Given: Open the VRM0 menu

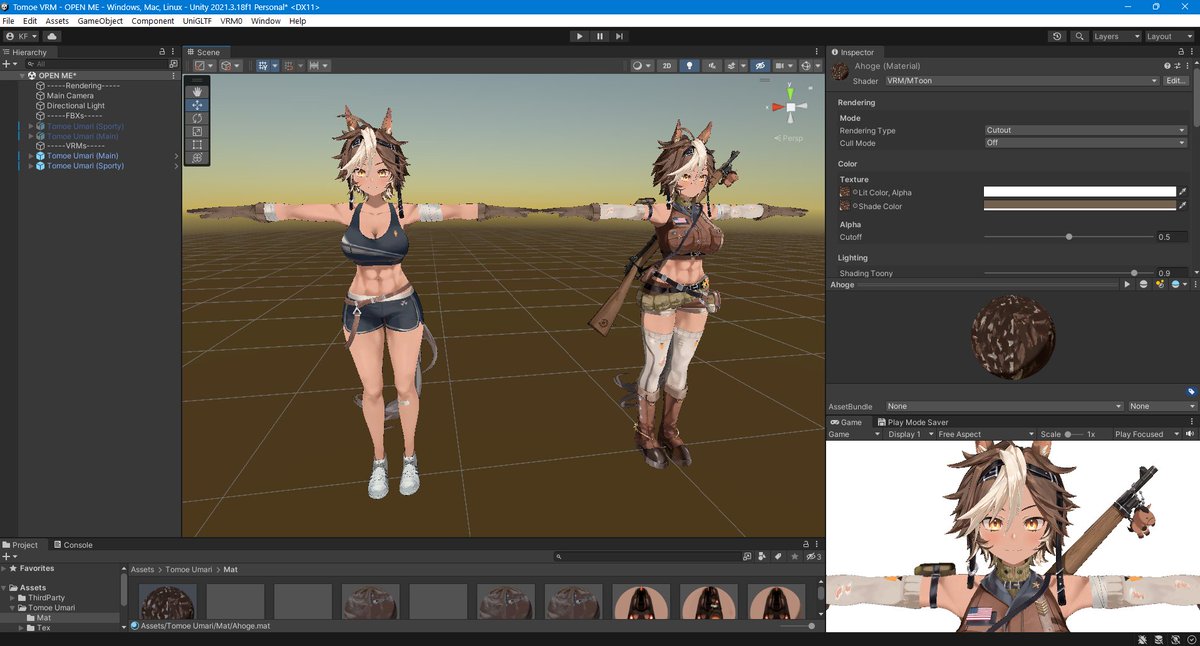Looking at the screenshot, I should [x=231, y=20].
